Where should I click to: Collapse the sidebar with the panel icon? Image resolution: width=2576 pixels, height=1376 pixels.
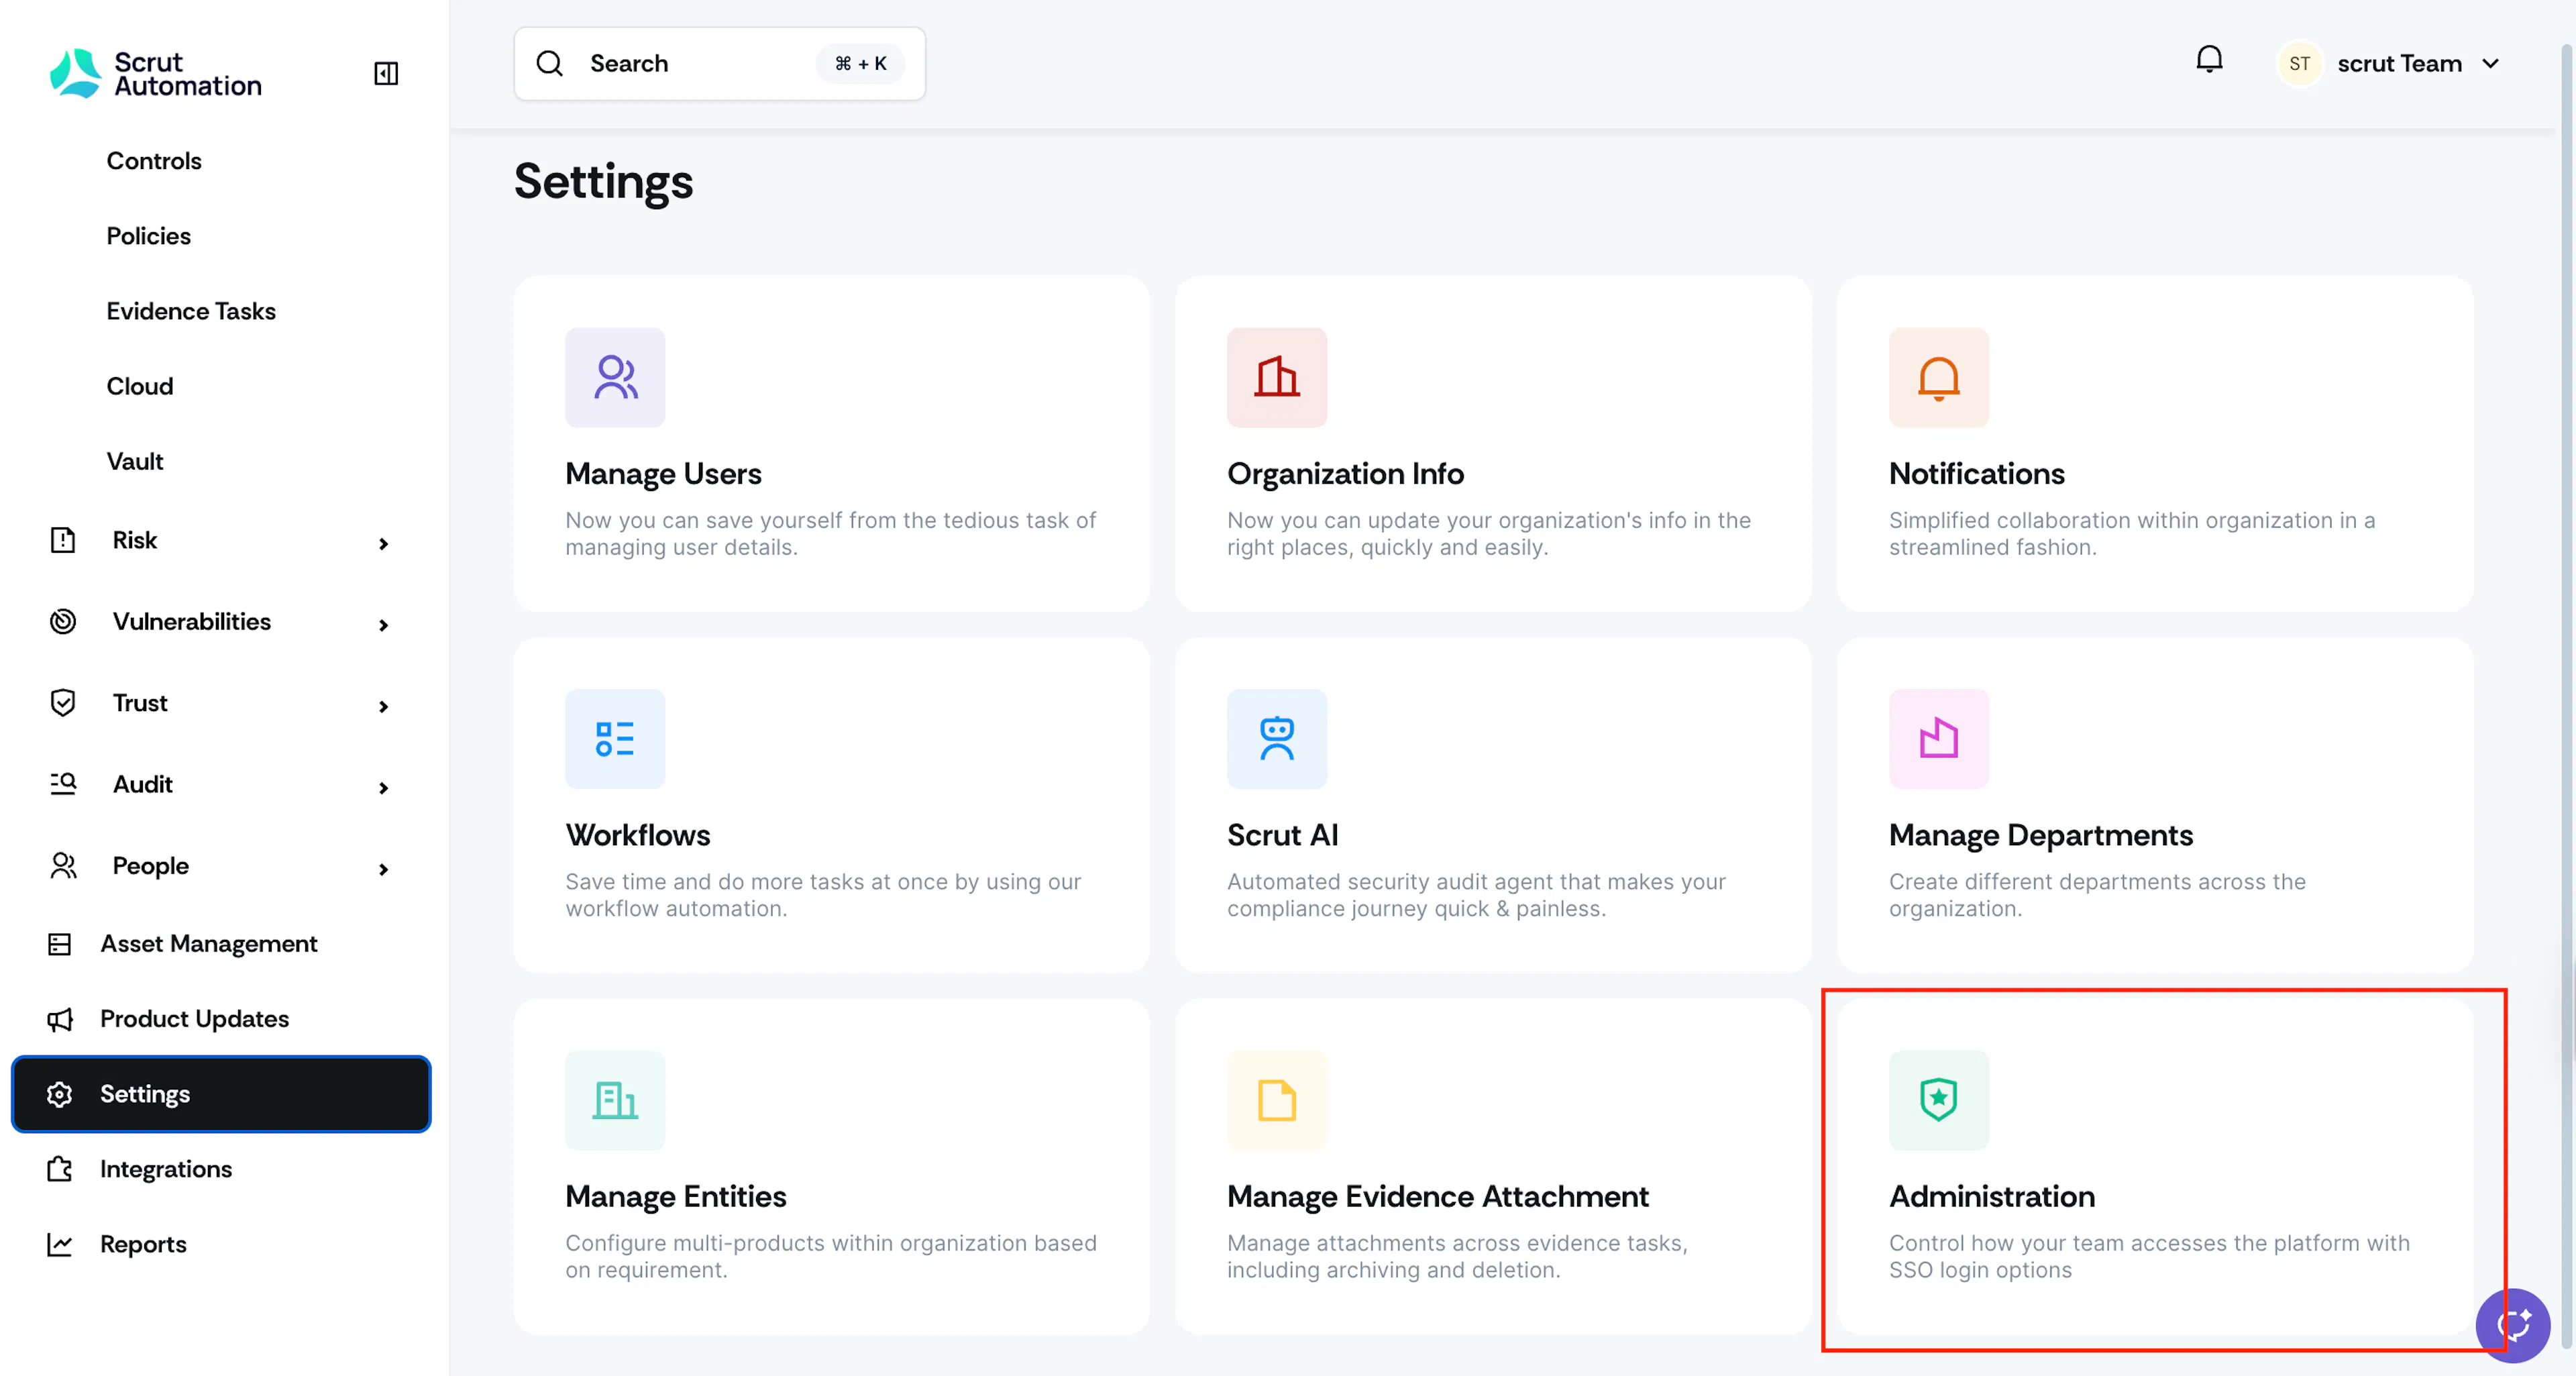tap(386, 73)
